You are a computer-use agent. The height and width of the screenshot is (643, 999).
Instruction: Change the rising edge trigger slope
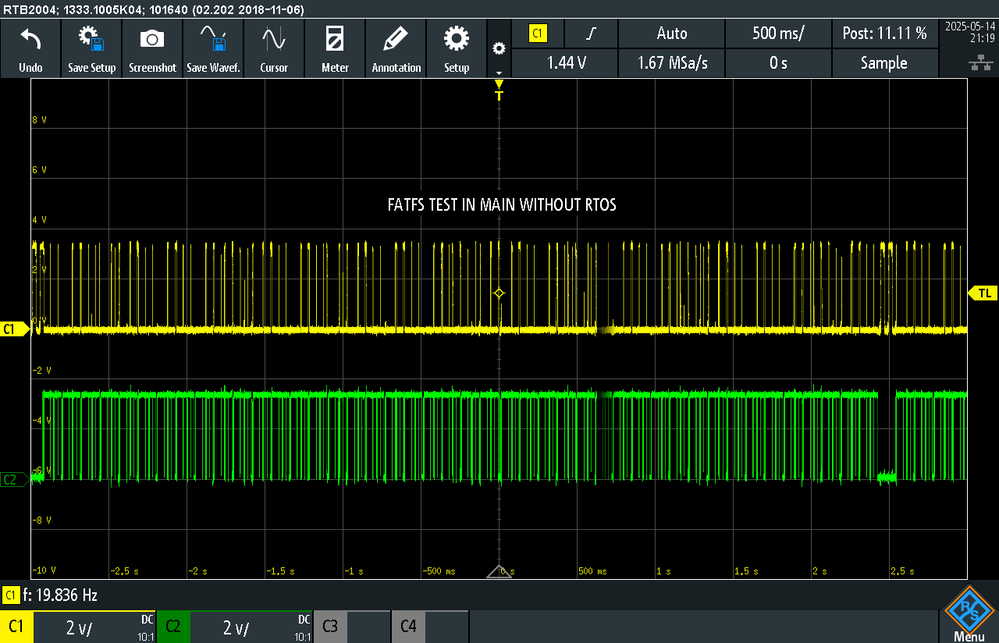pos(591,34)
